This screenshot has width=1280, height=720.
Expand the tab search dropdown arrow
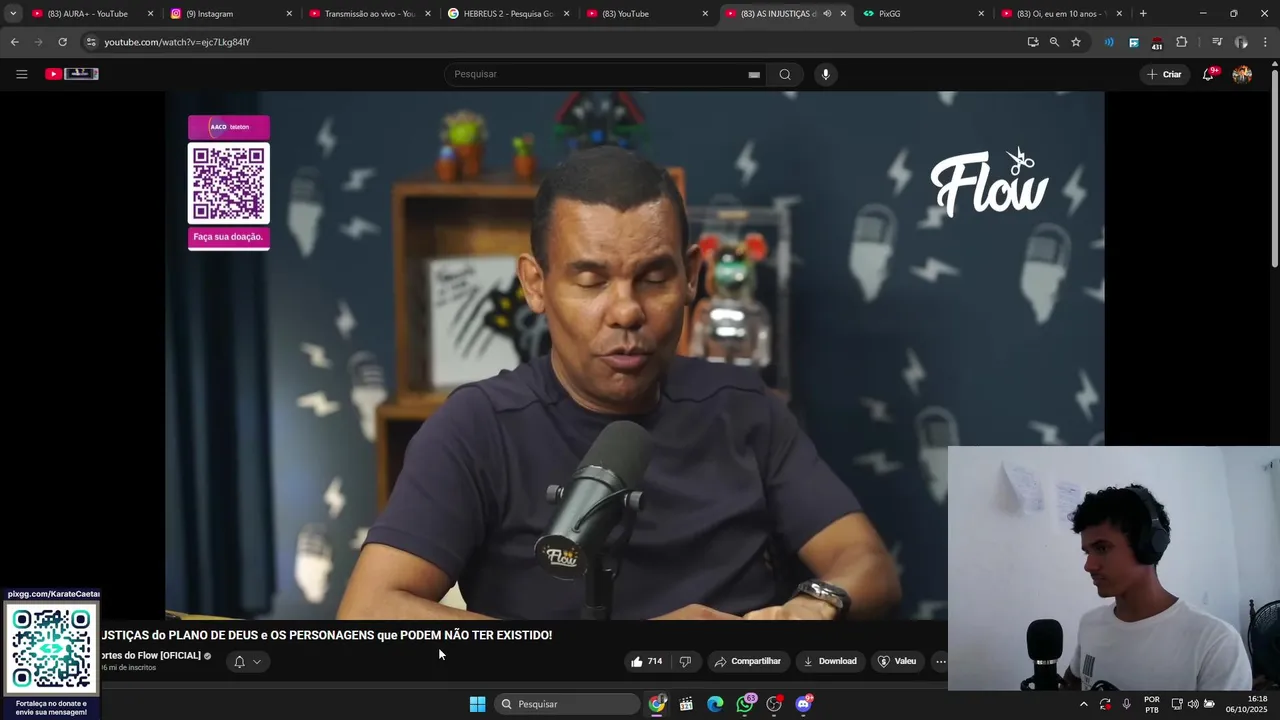(13, 14)
